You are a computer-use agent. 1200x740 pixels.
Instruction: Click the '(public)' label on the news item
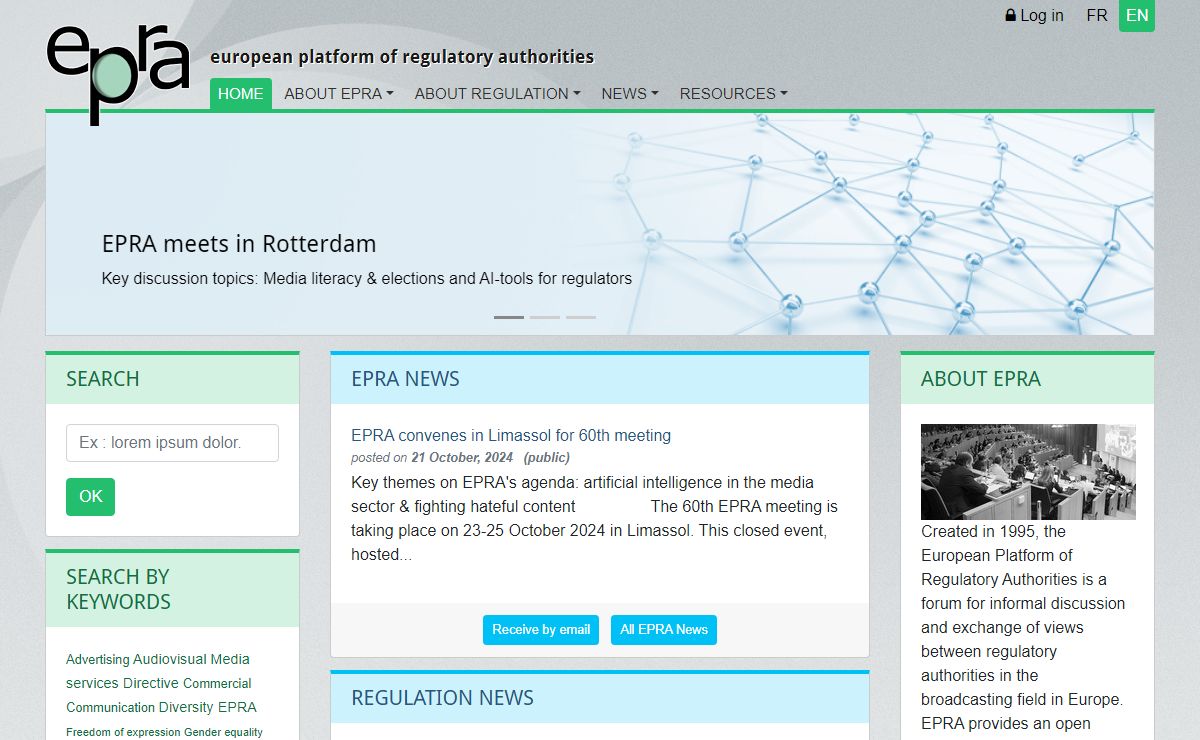[547, 458]
